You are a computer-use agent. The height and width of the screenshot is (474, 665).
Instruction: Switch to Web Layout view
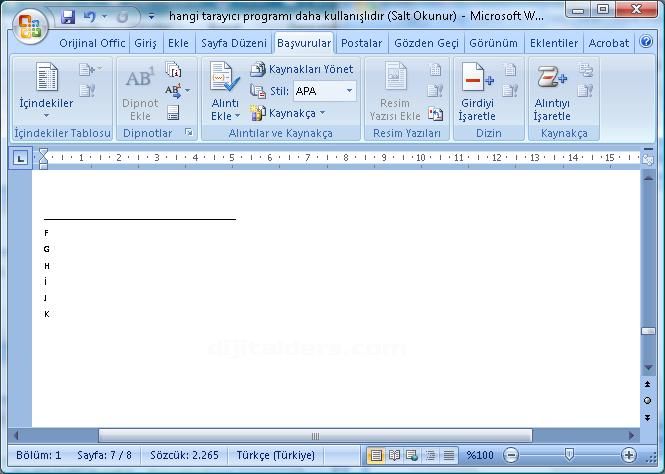[411, 456]
